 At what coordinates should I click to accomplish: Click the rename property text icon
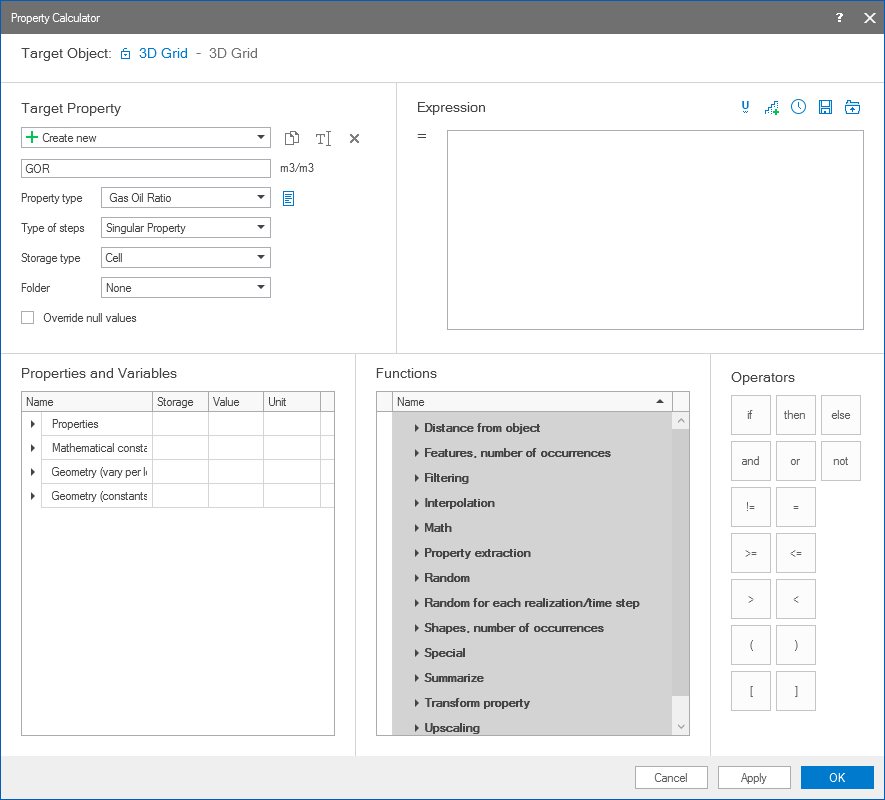pos(323,138)
